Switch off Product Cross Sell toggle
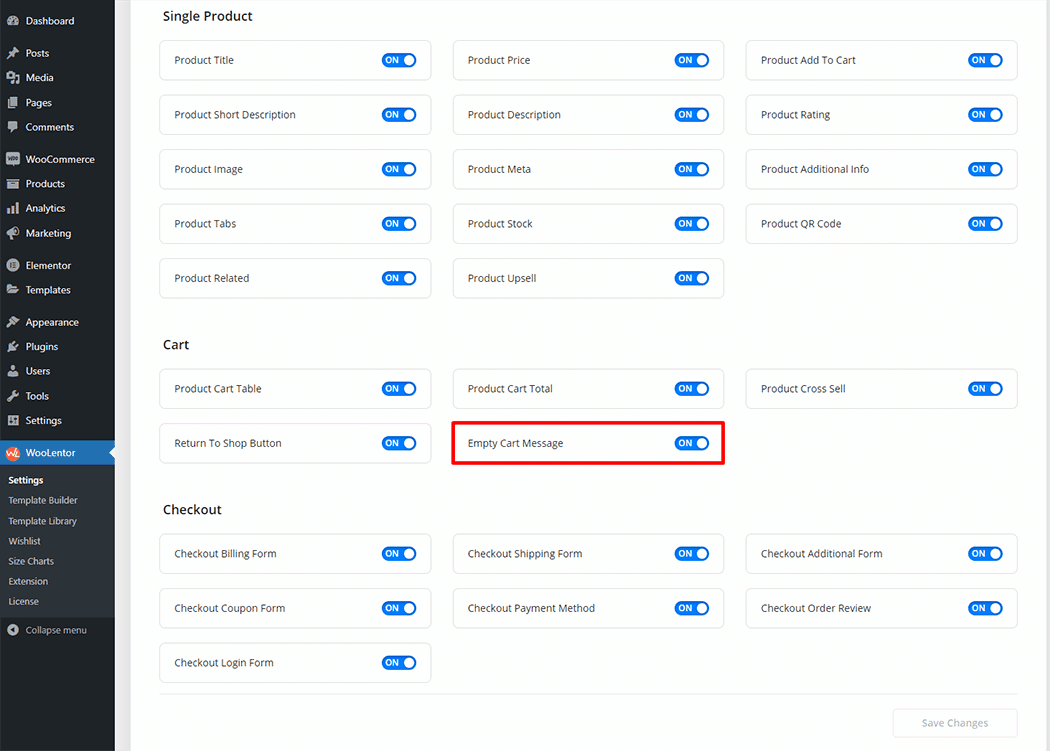1050x751 pixels. click(985, 389)
